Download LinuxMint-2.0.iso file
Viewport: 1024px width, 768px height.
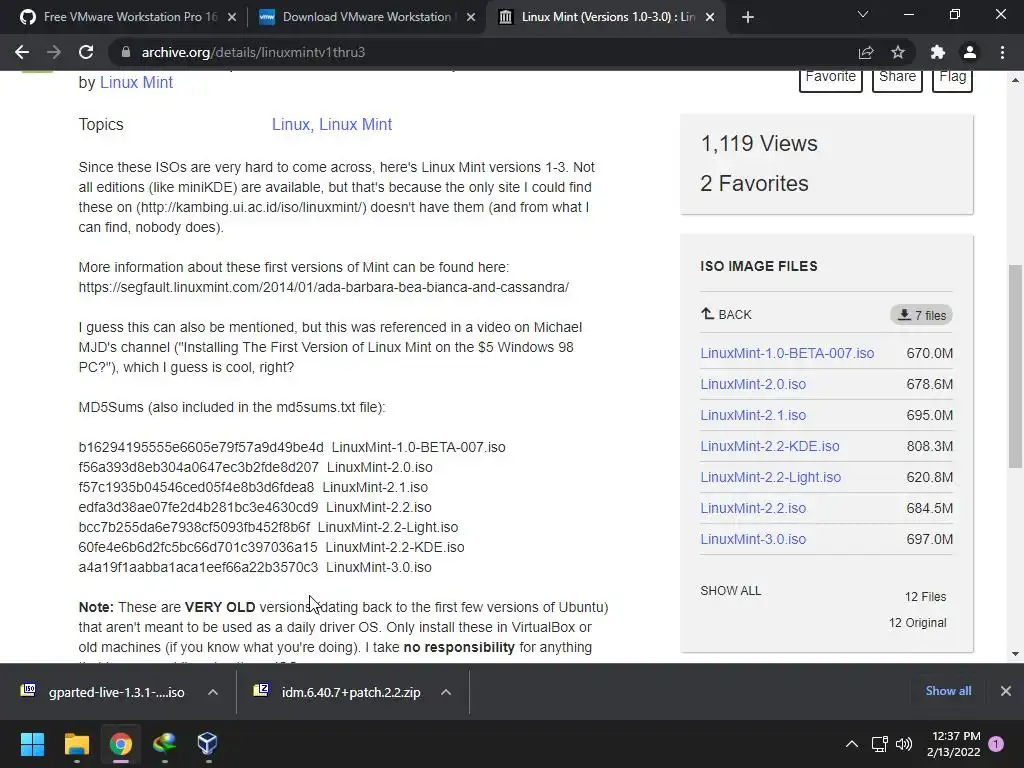click(753, 384)
